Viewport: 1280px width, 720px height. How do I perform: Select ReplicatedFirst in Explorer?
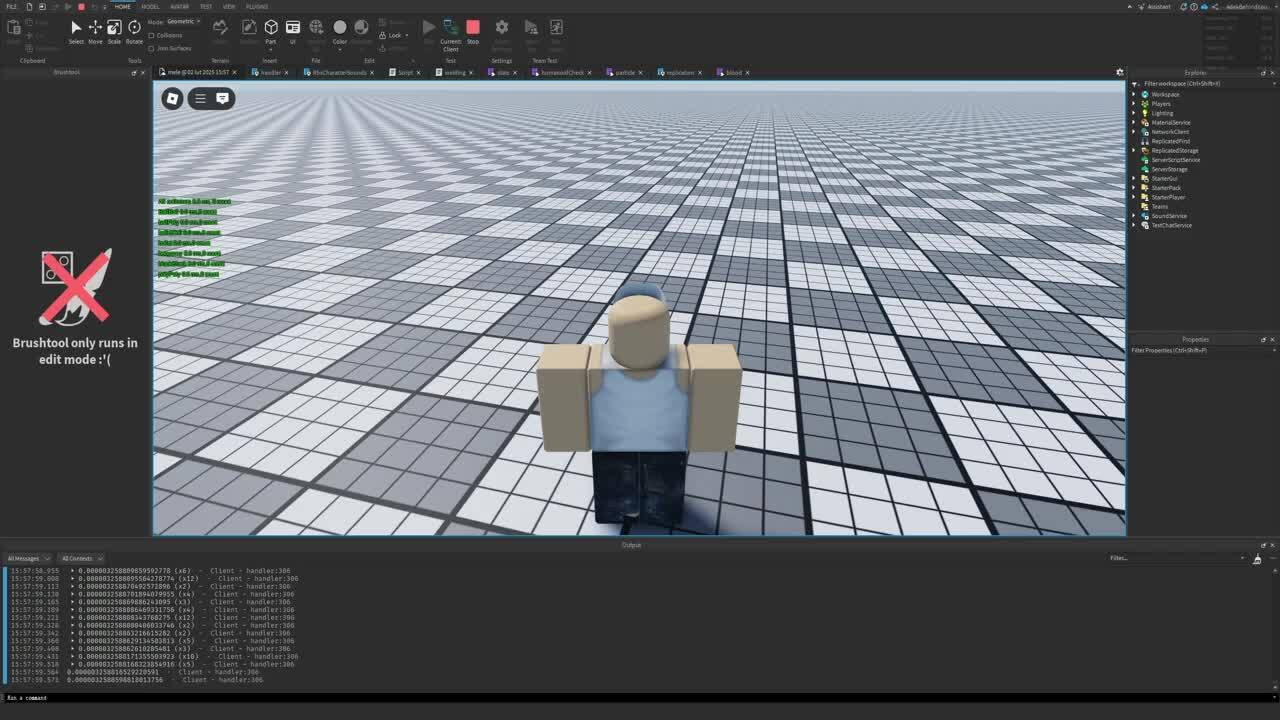point(1170,141)
